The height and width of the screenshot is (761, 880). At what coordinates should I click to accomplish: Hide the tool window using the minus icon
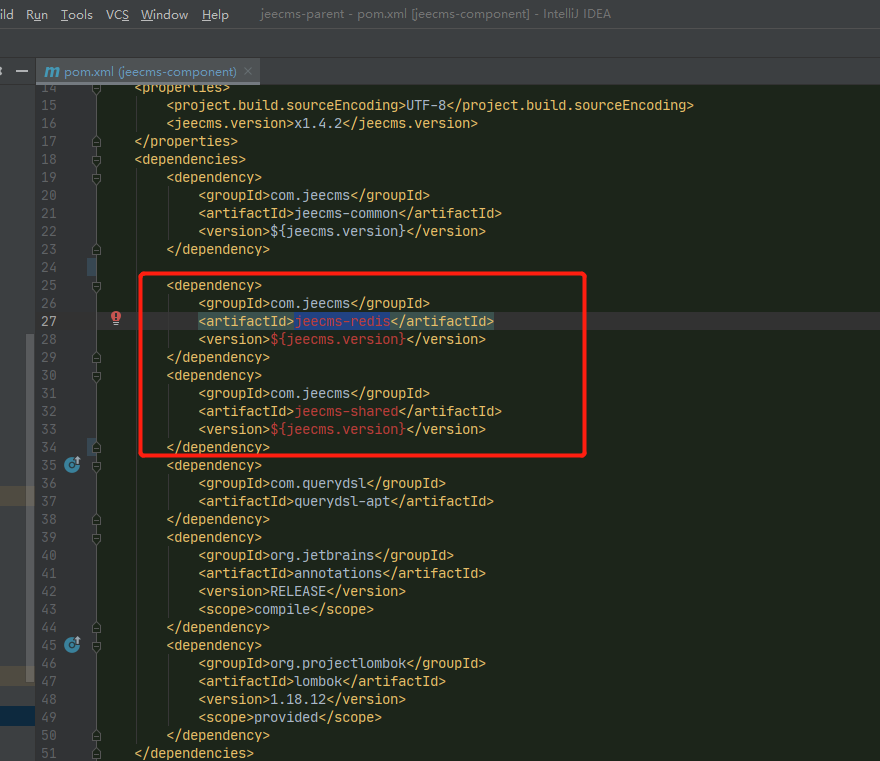[x=21, y=71]
